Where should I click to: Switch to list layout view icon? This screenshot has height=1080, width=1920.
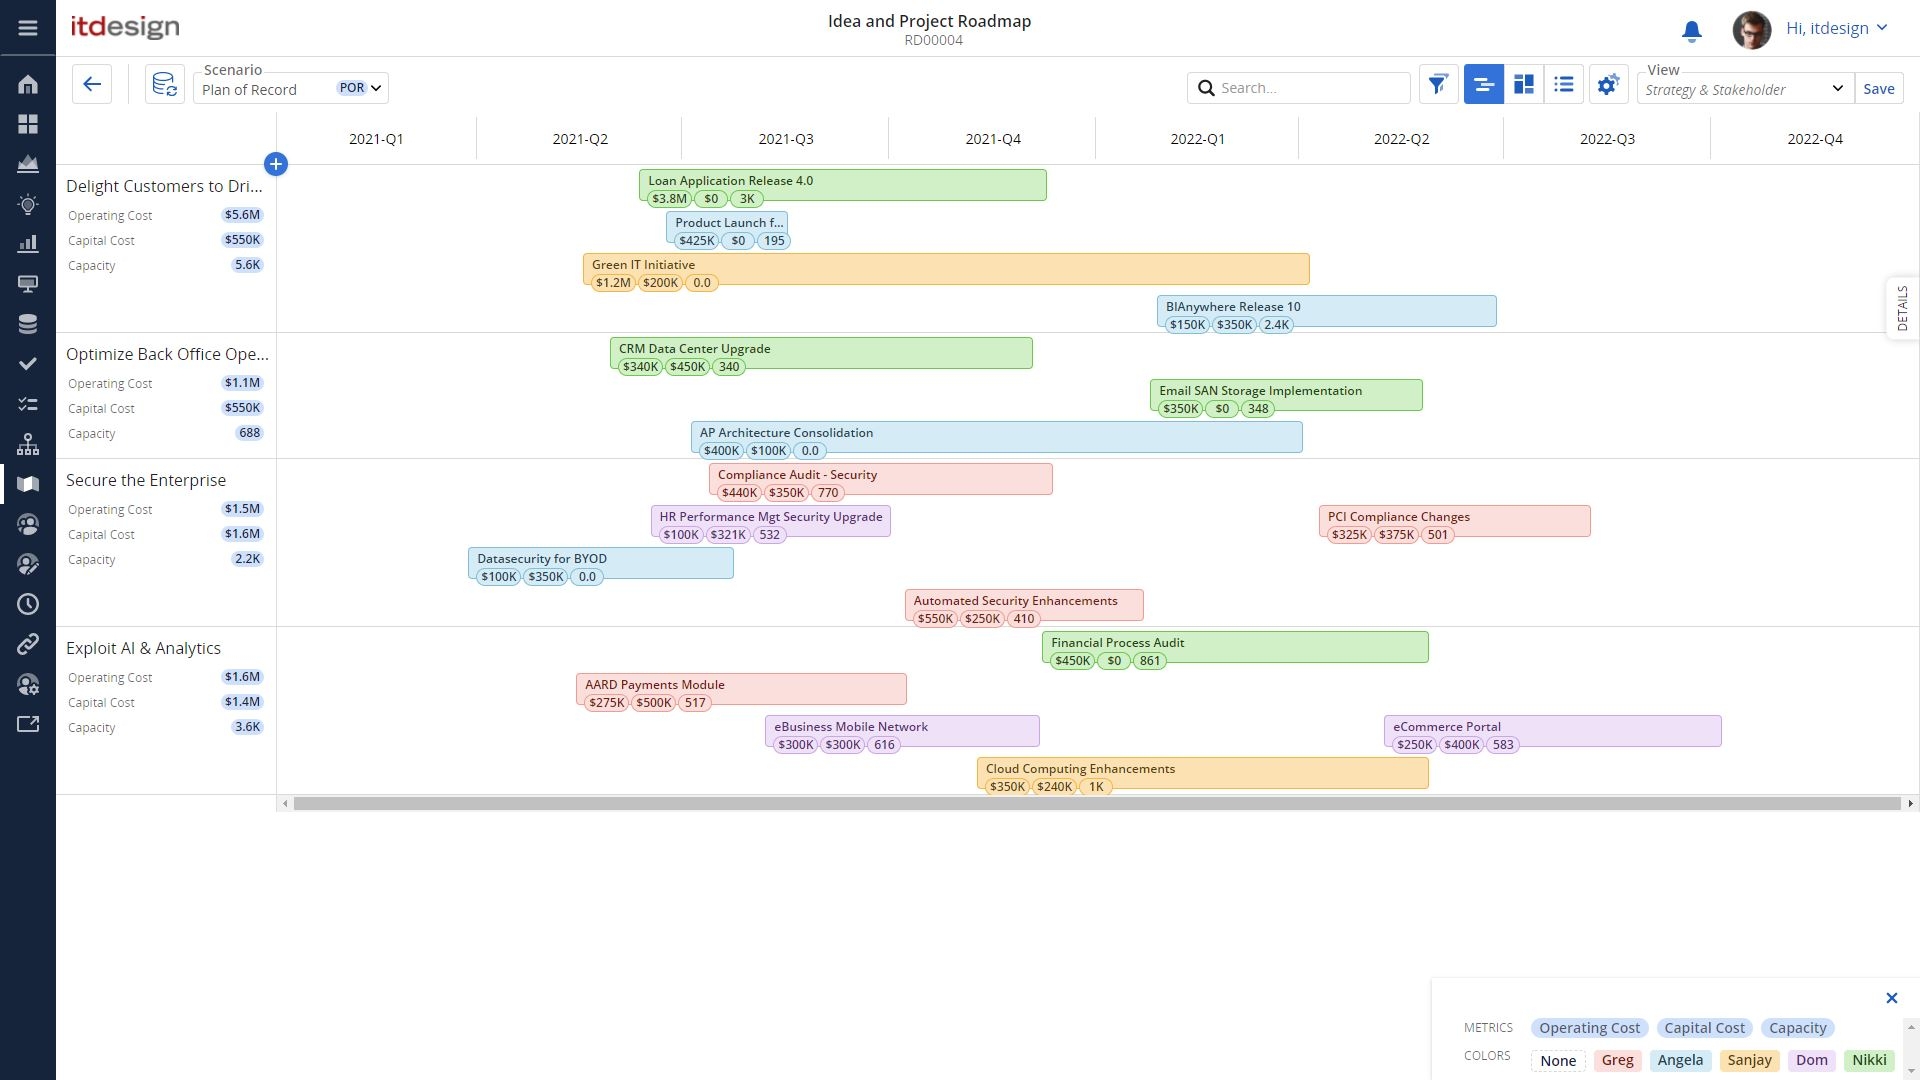pos(1564,85)
